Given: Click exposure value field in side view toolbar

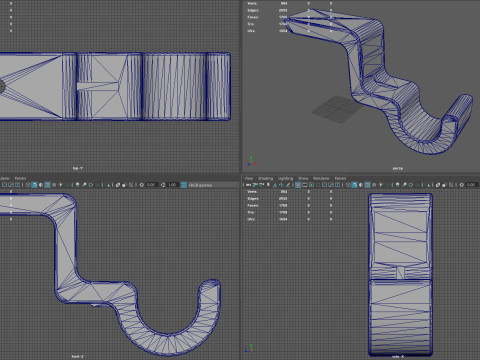Looking at the screenshot, I should click(x=472, y=185).
